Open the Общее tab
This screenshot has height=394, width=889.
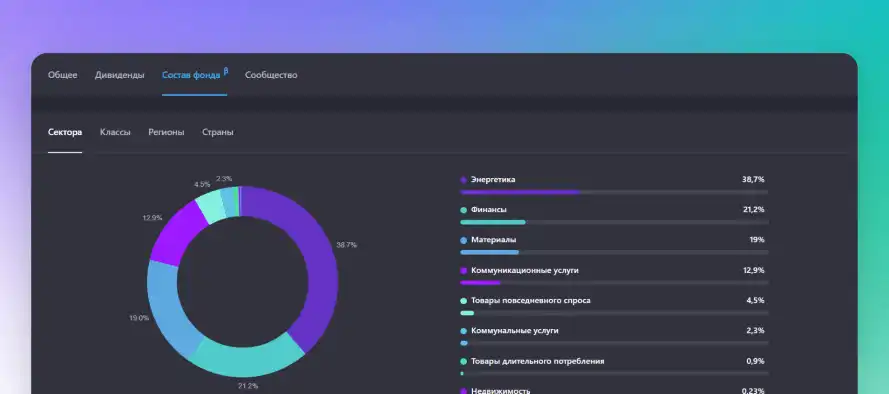pyautogui.click(x=62, y=75)
